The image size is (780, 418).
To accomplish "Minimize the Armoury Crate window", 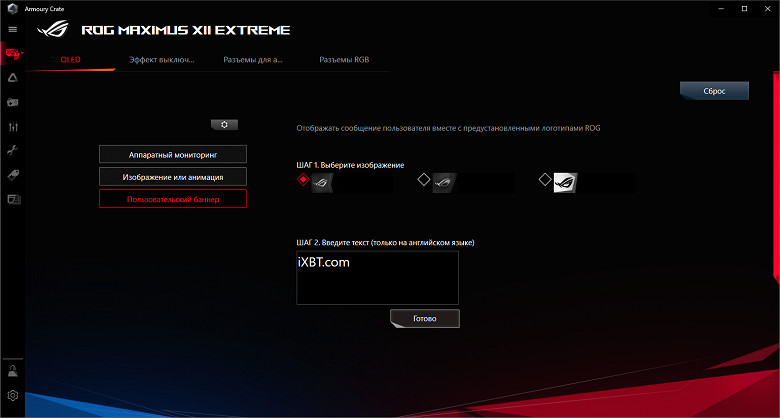I will pyautogui.click(x=722, y=8).
